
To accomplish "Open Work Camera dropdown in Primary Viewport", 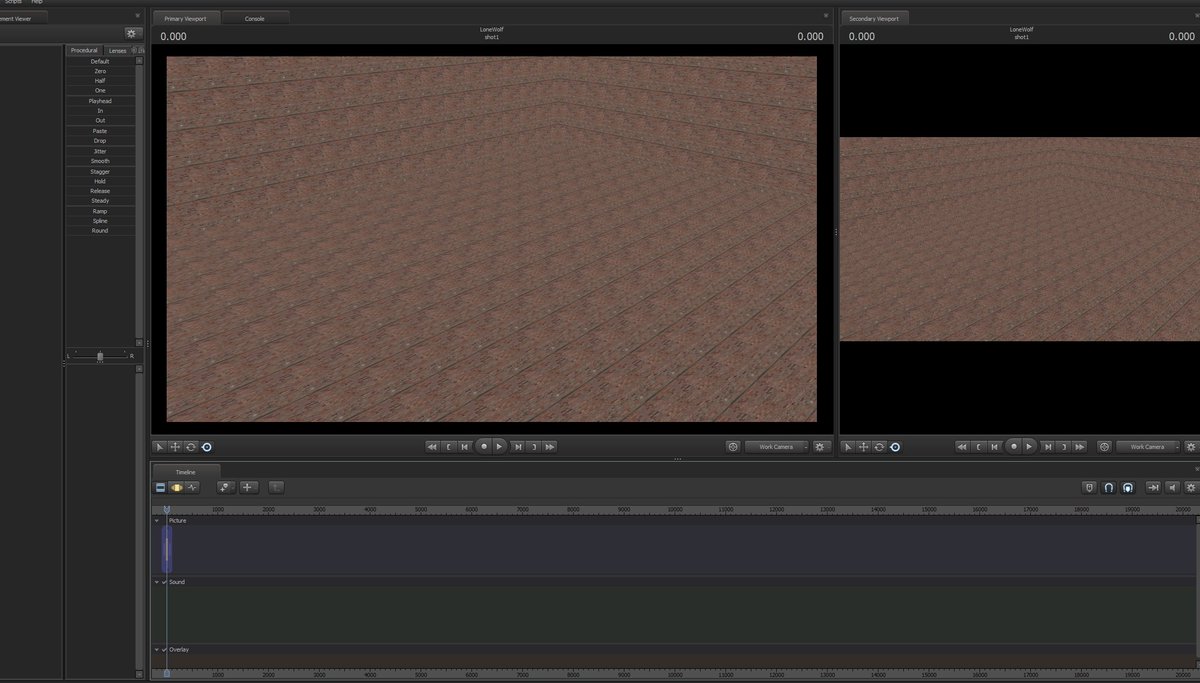I will click(x=777, y=447).
